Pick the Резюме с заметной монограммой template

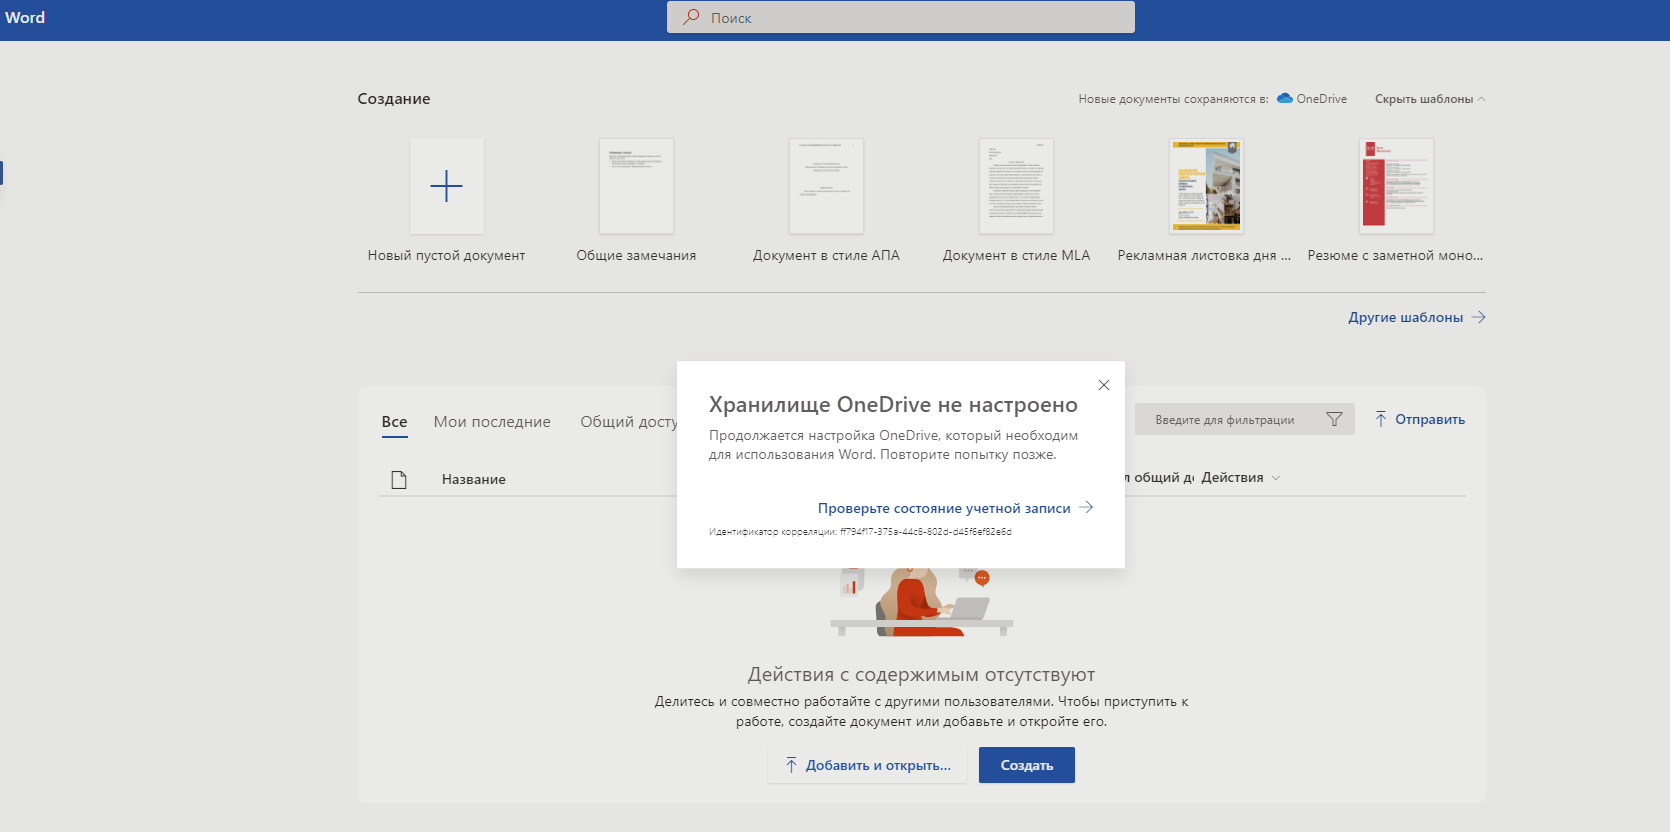click(1396, 186)
